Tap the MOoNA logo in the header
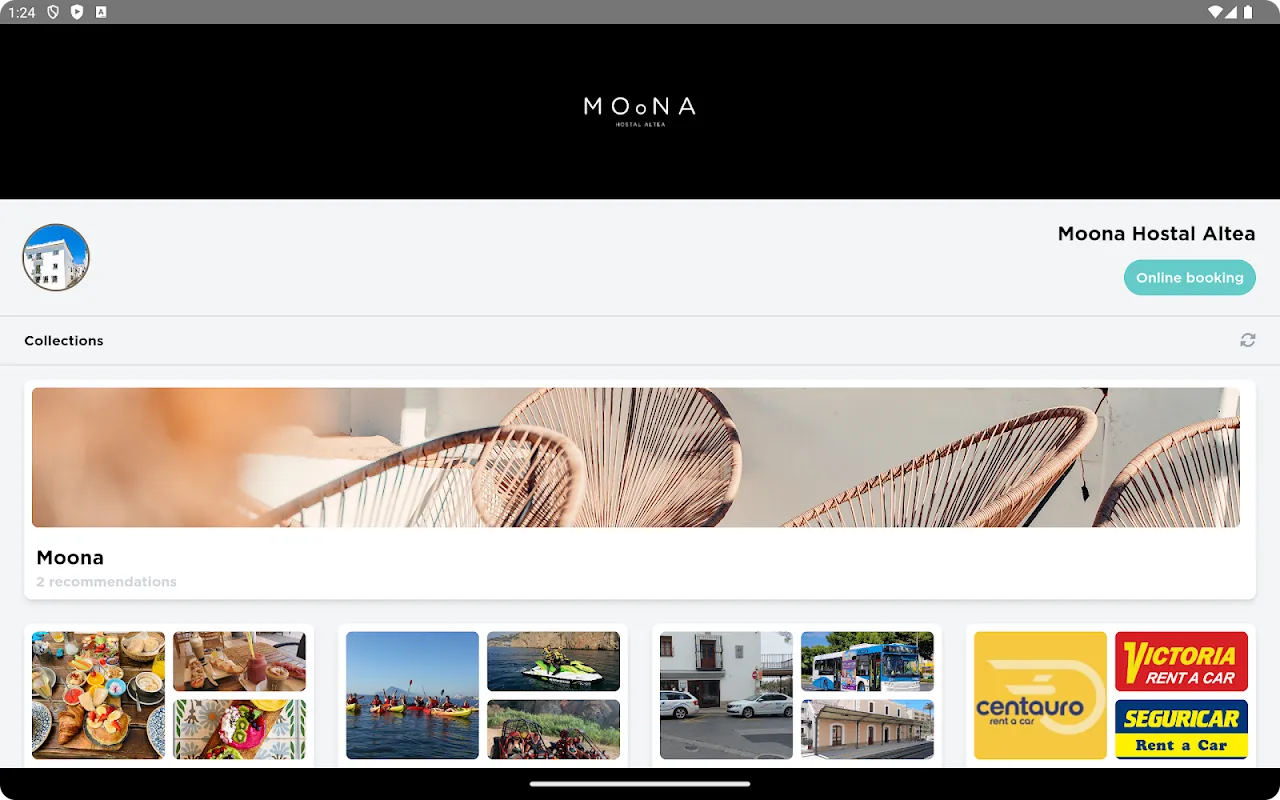1280x800 pixels. (x=640, y=111)
